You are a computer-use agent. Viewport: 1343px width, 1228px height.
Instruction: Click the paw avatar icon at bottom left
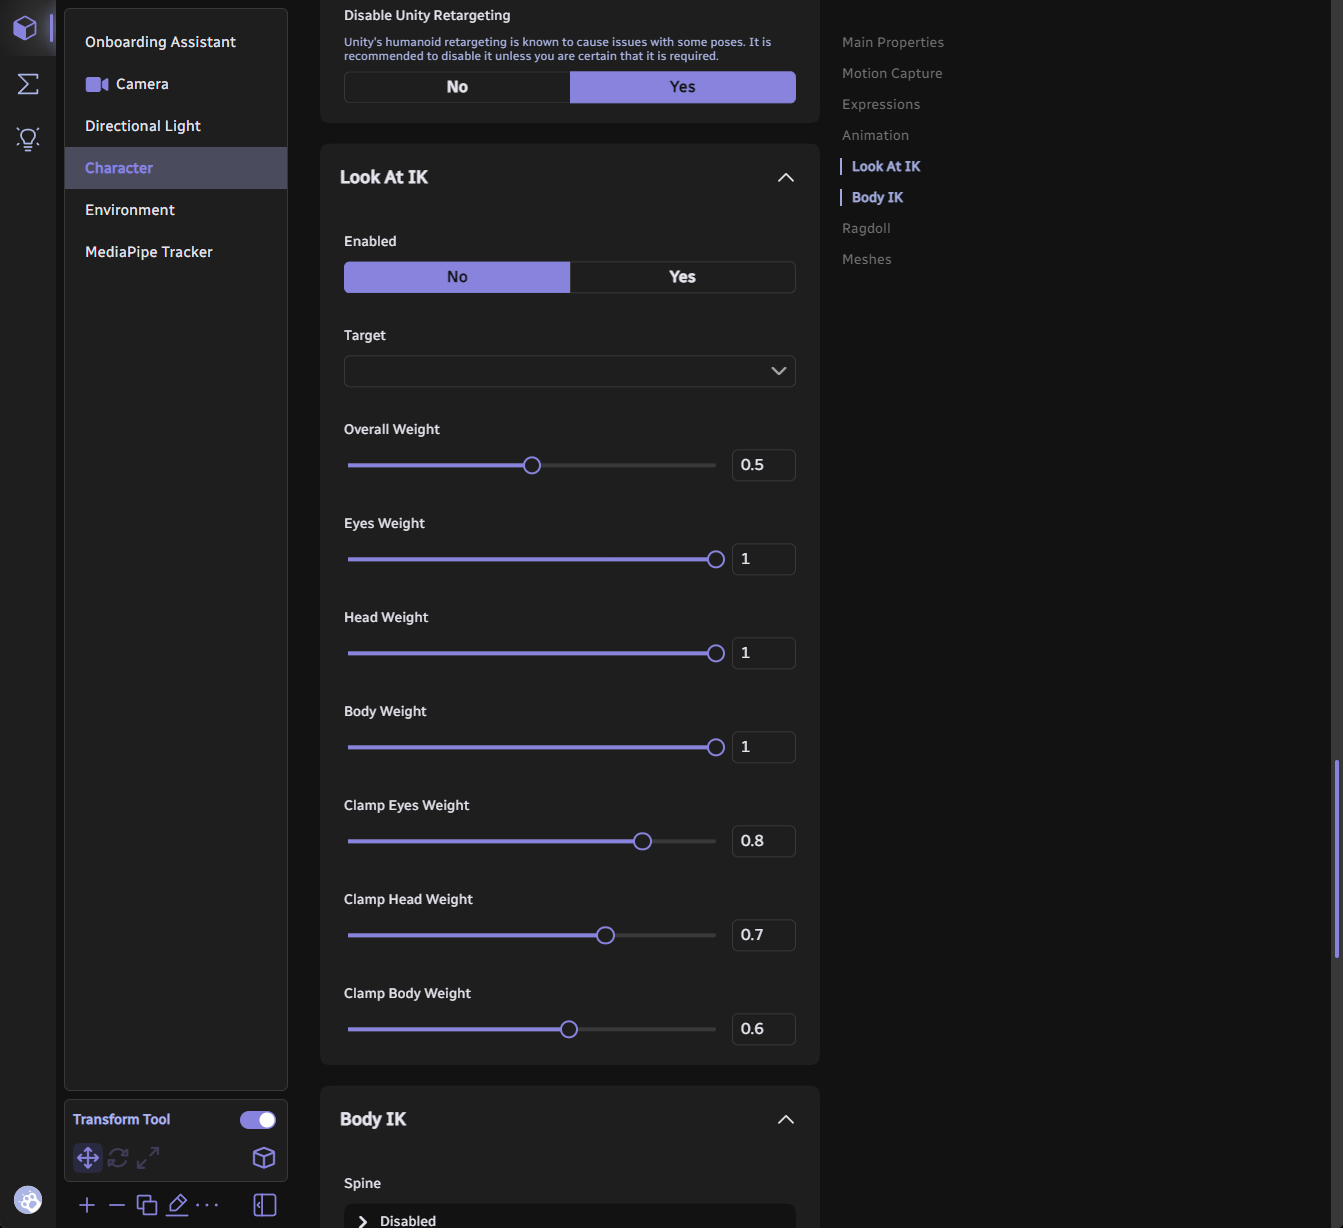[28, 1200]
